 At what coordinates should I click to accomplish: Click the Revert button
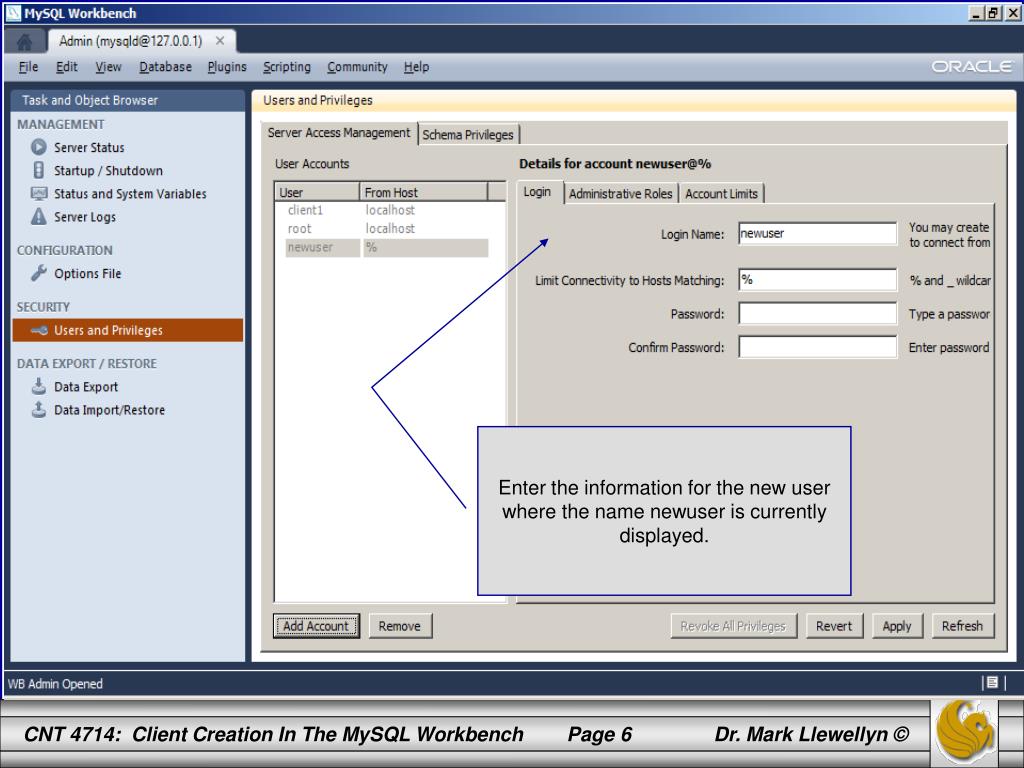tap(834, 626)
